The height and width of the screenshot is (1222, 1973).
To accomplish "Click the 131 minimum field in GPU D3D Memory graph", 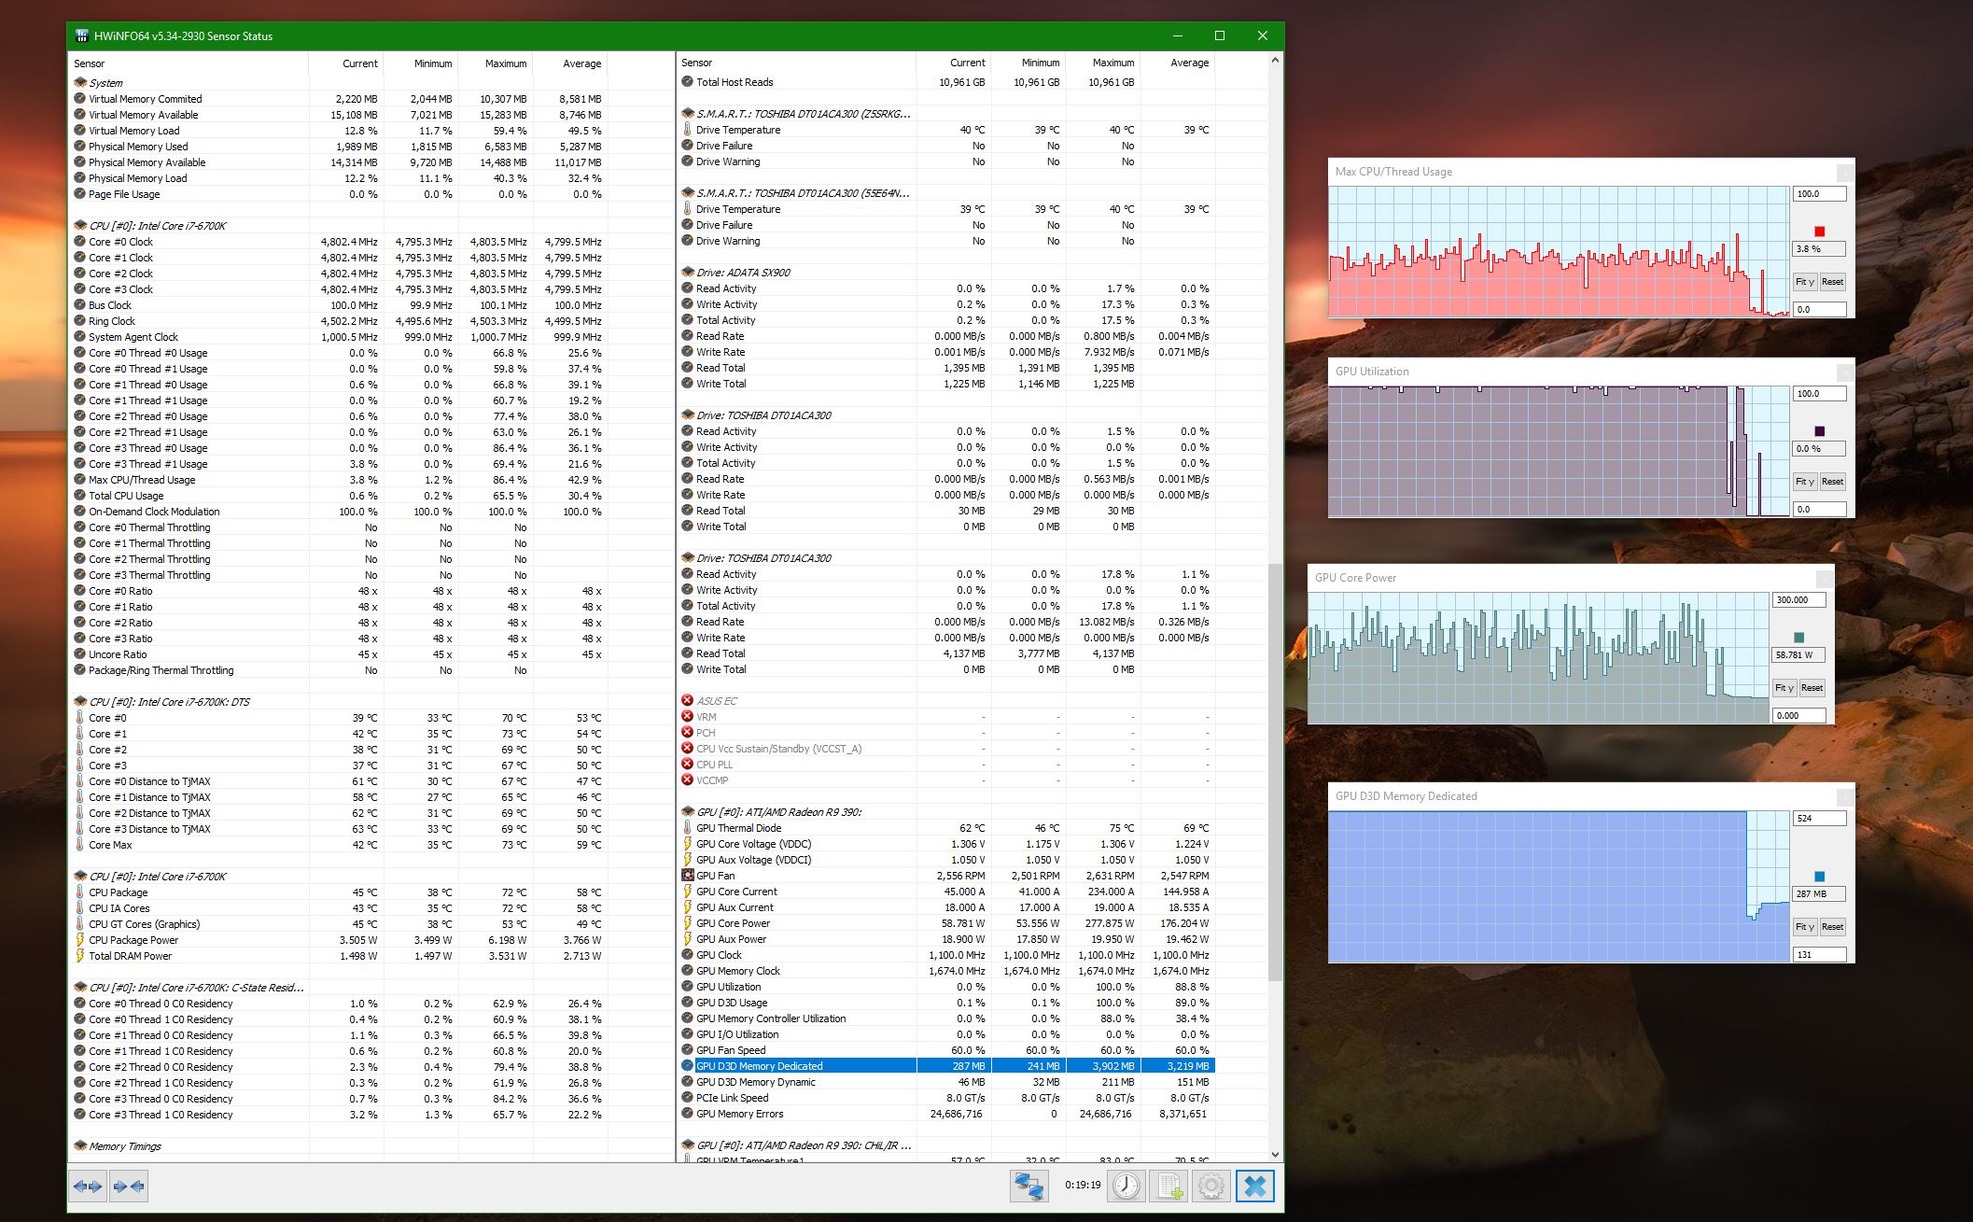I will click(x=1819, y=955).
